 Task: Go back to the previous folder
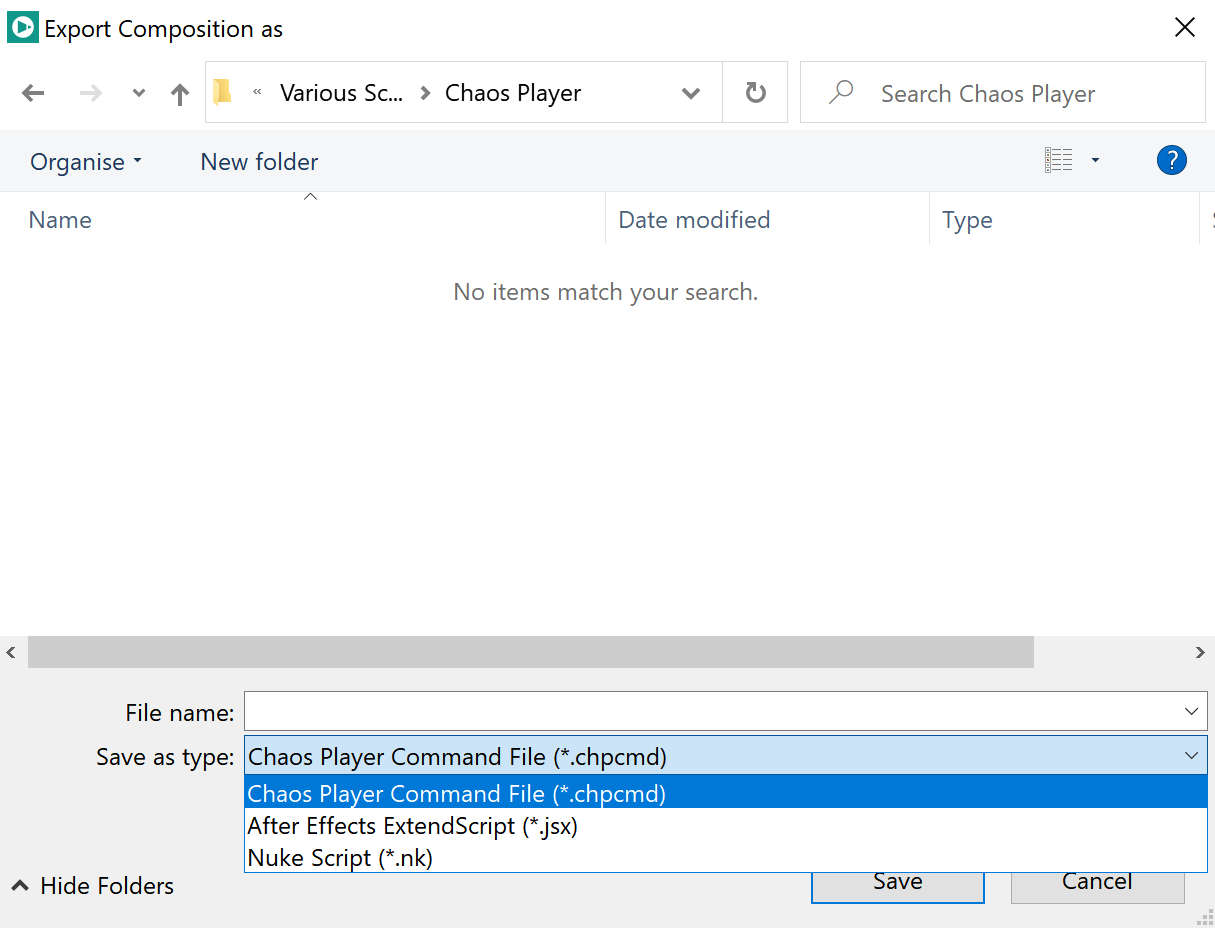pyautogui.click(x=33, y=93)
